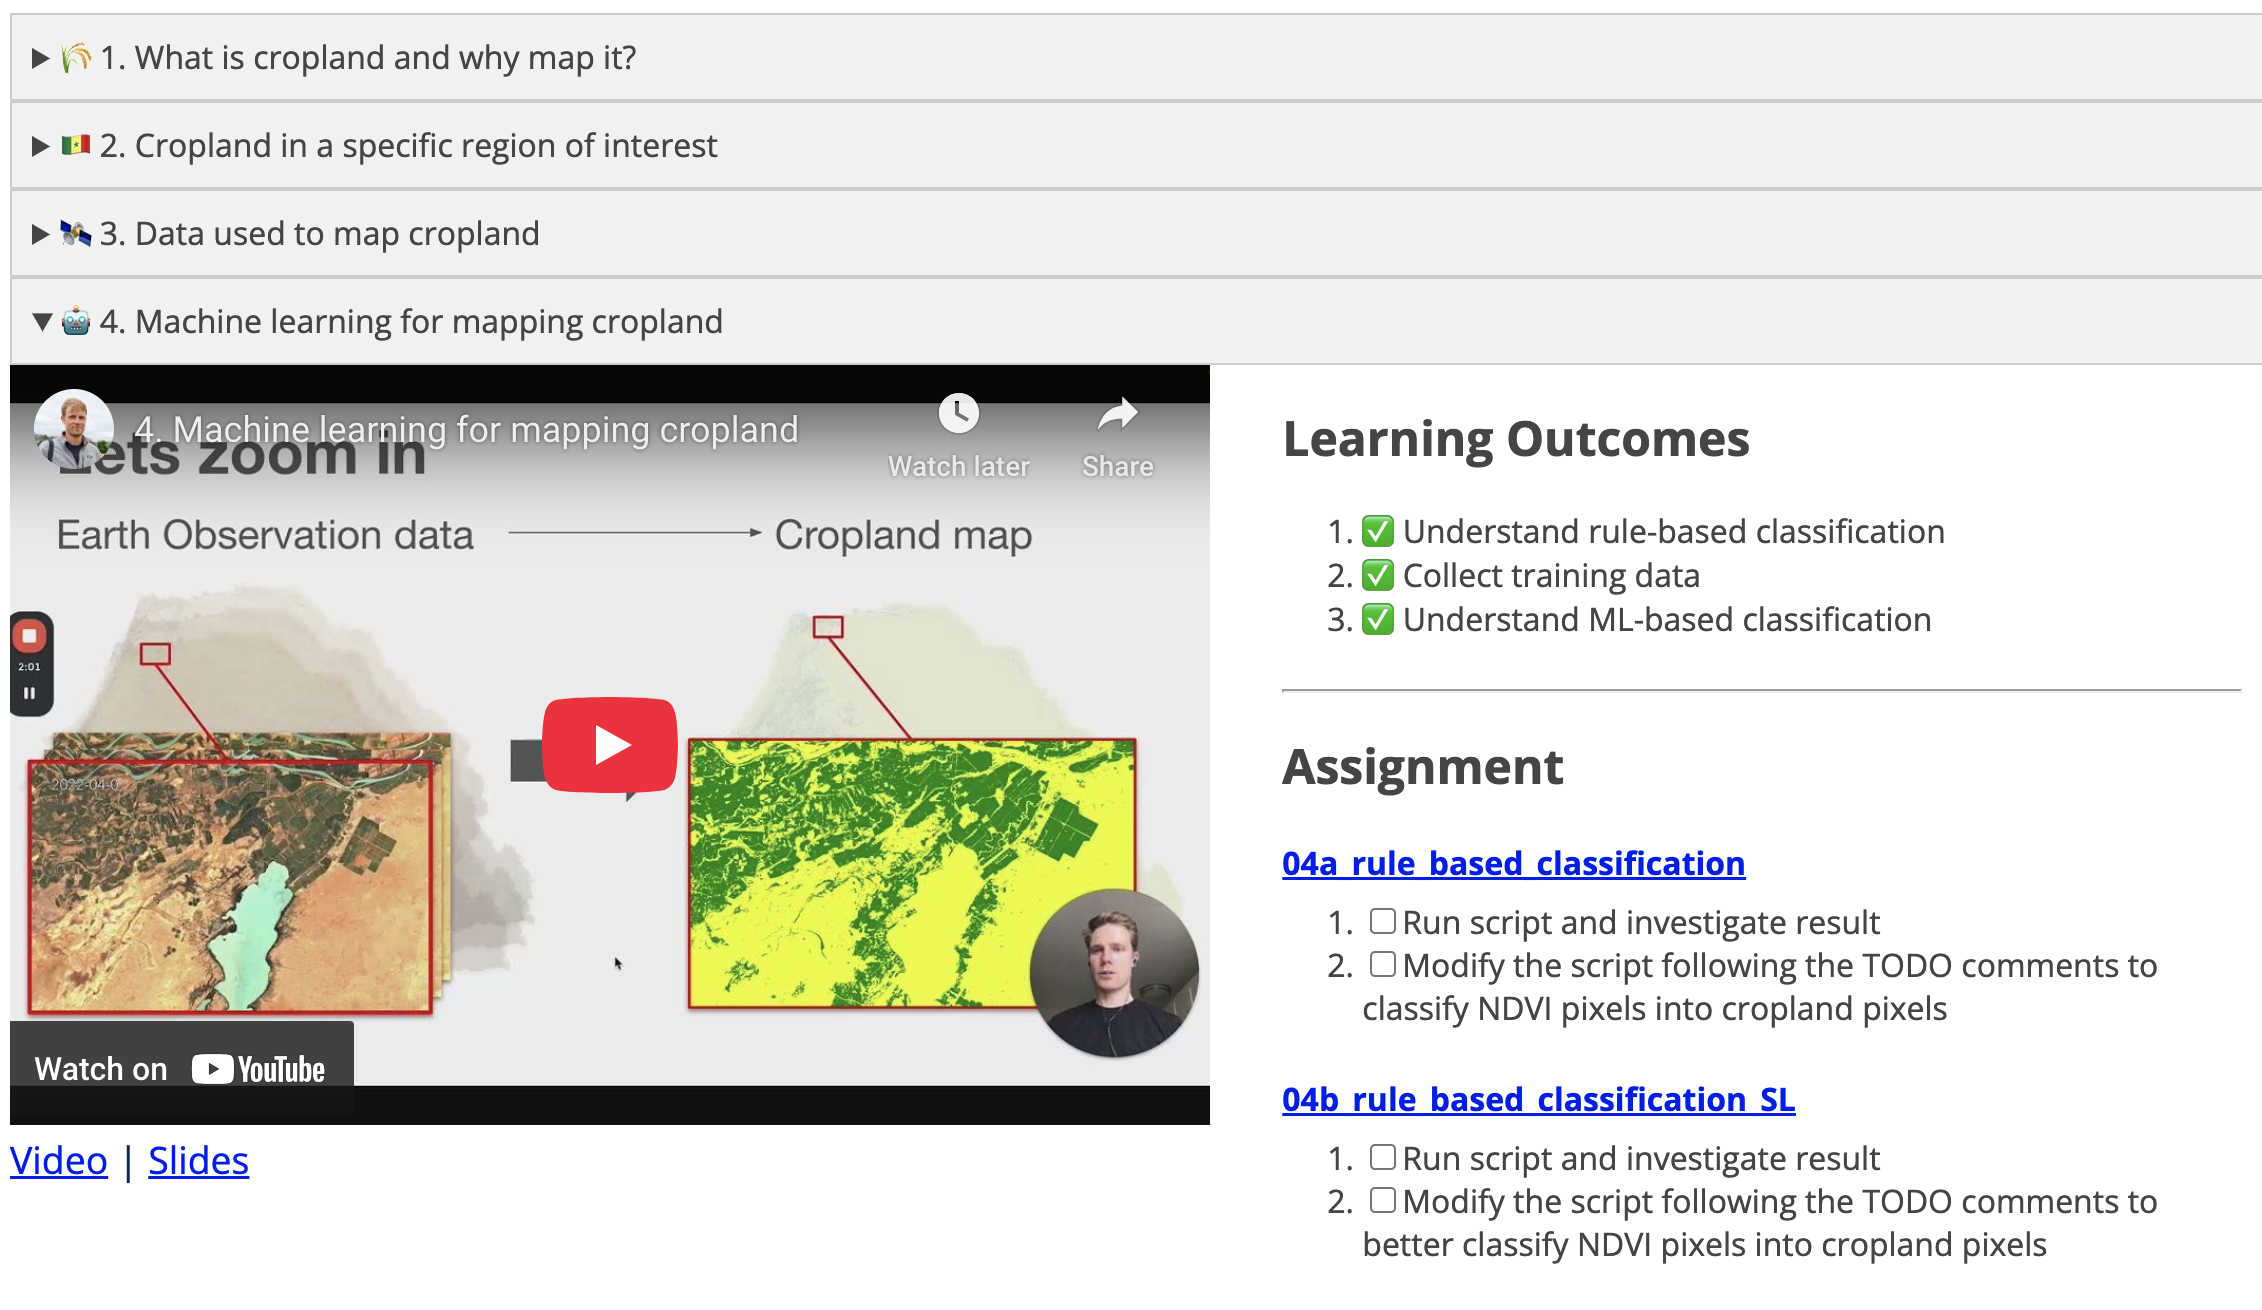Click "Understand ML-based classification" text
The width and height of the screenshot is (2262, 1310).
pos(1667,619)
